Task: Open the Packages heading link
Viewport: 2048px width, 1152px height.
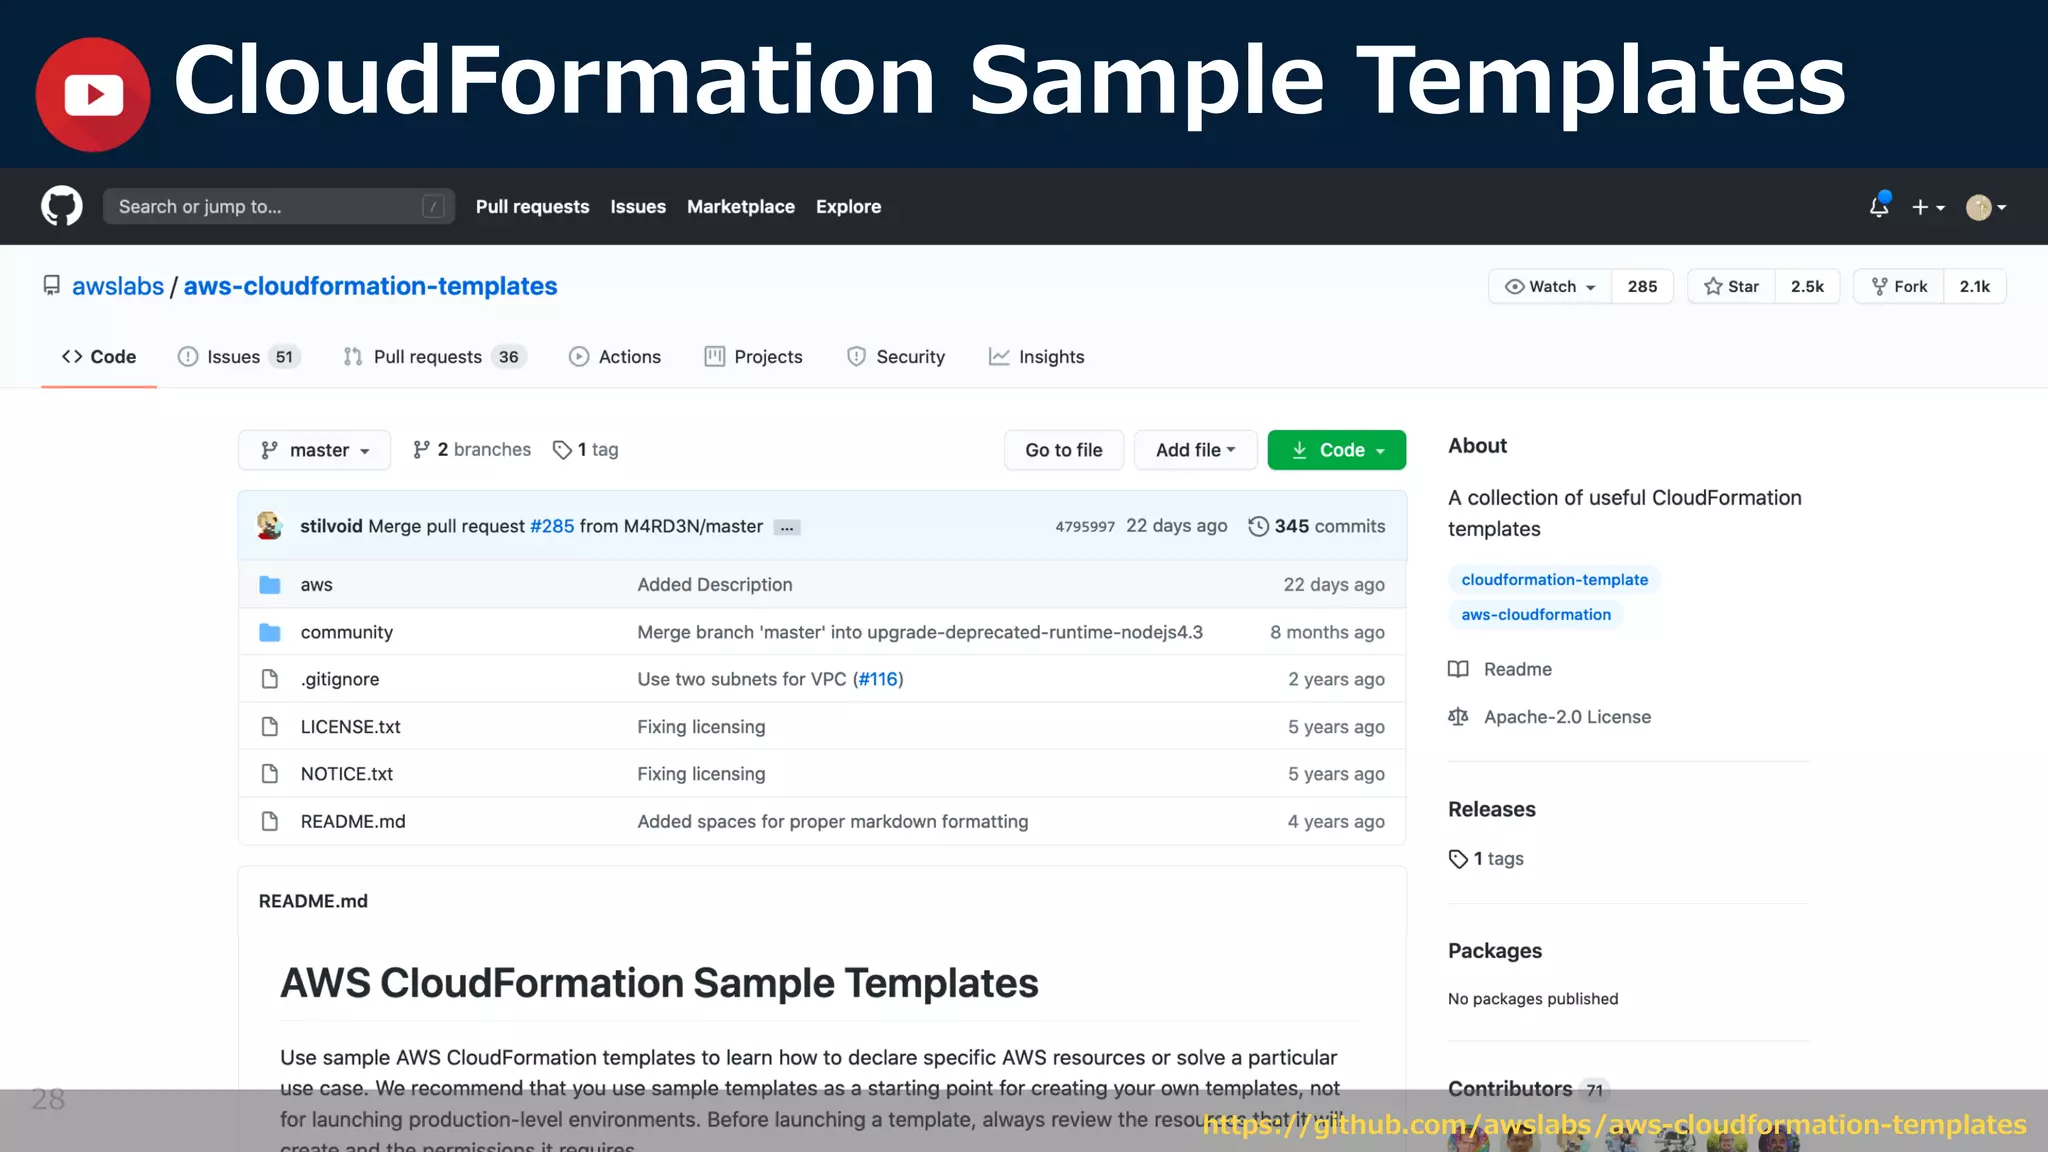Action: click(x=1495, y=951)
